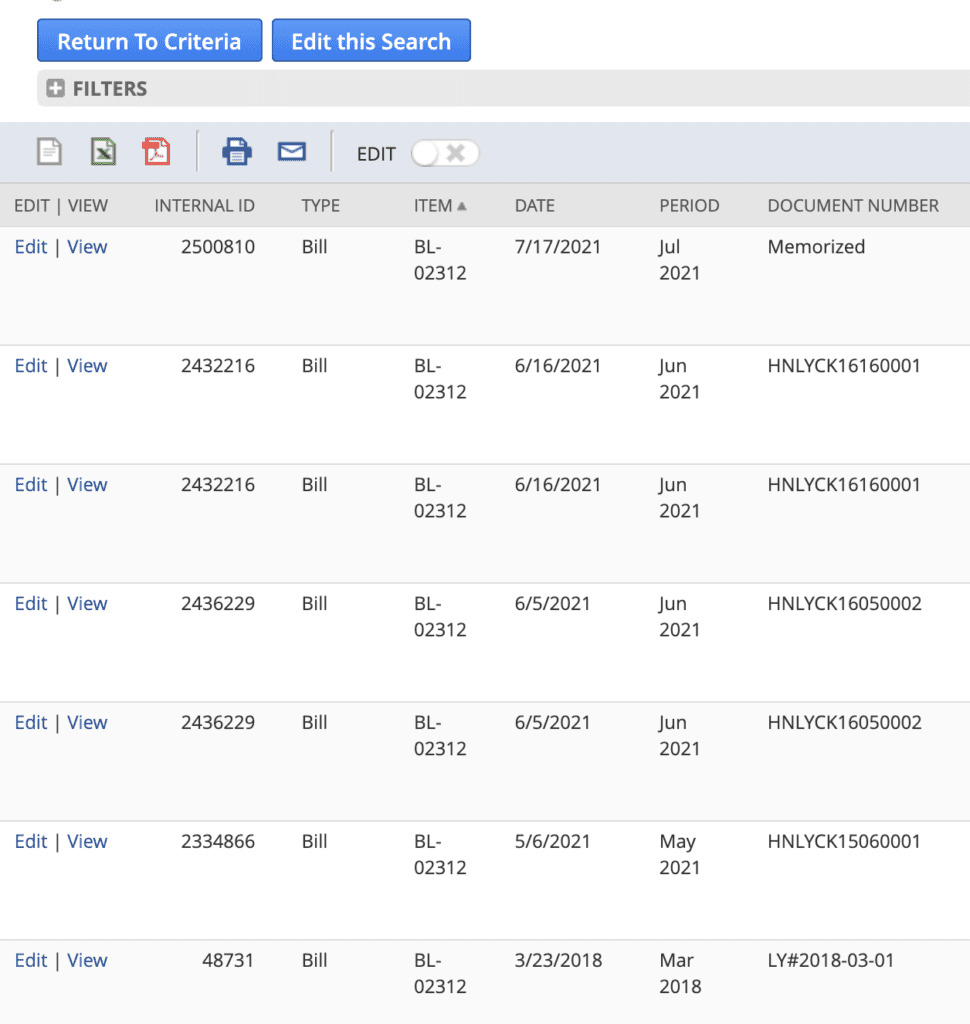Sort by the ITEM column header
The image size is (970, 1024).
click(433, 206)
